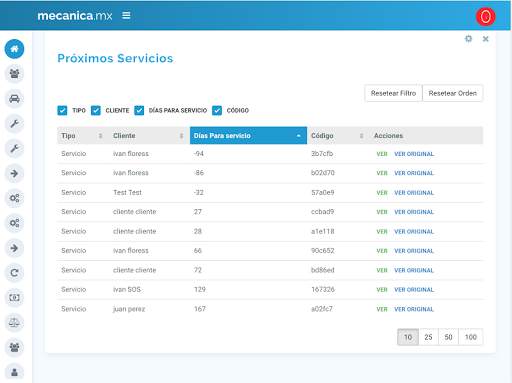
Task: Open the lower group of people sidebar icon
Action: click(14, 347)
